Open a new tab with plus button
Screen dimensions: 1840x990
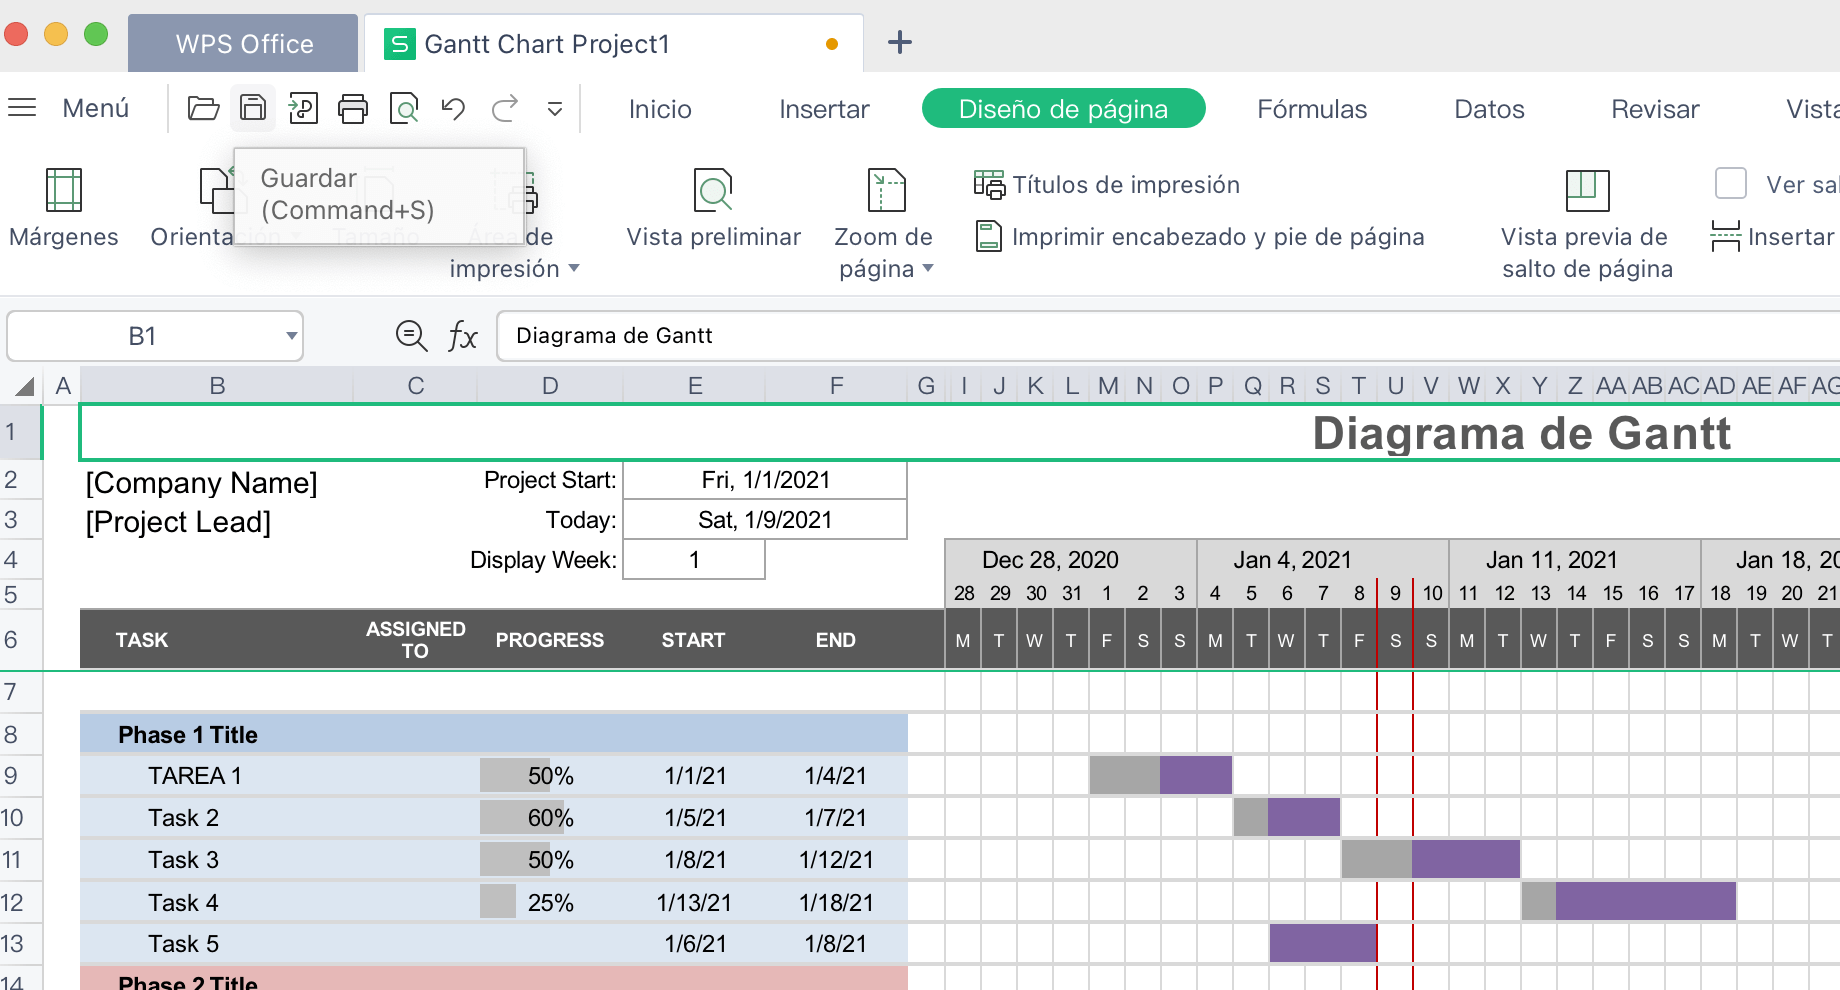pos(899,42)
